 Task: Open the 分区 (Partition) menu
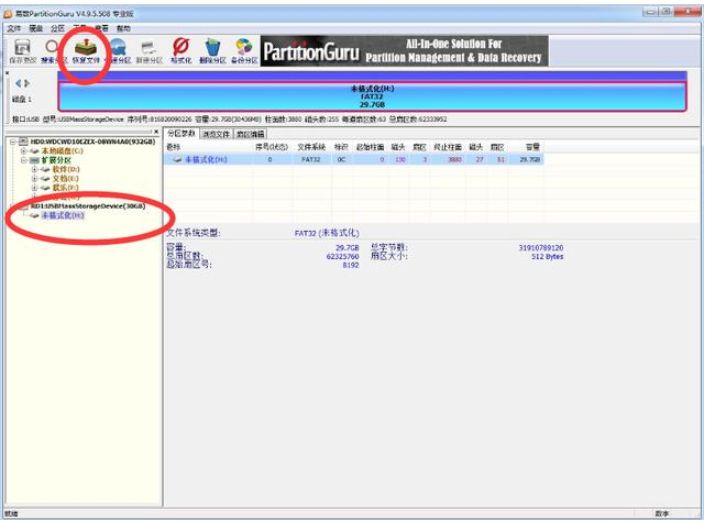(x=58, y=28)
